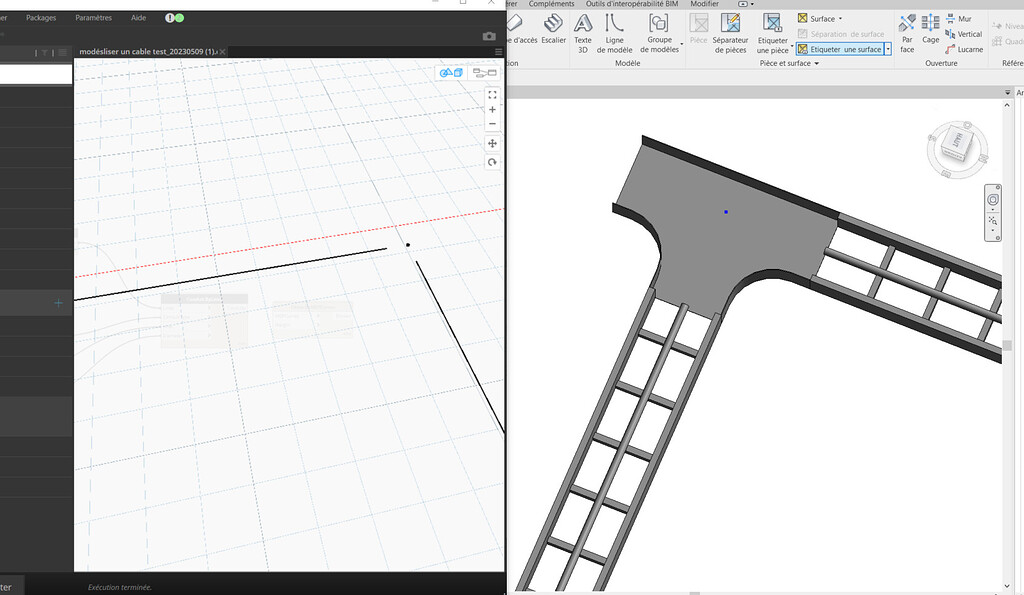Select the Par face opening tool
The width and height of the screenshot is (1024, 595).
906,30
